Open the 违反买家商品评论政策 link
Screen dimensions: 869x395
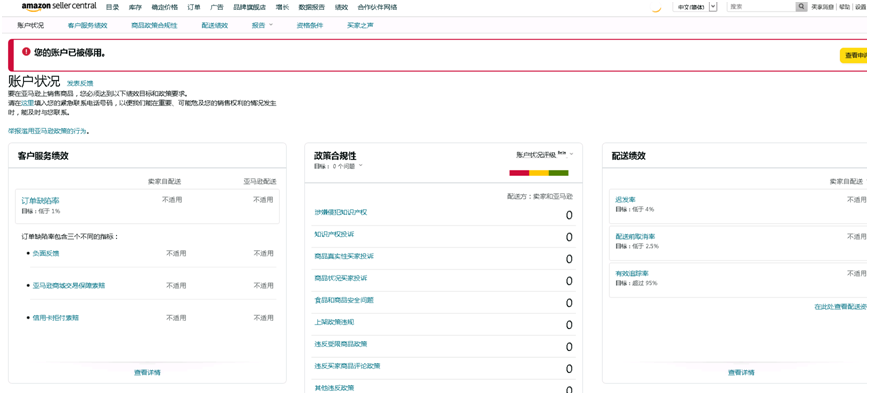click(x=347, y=366)
